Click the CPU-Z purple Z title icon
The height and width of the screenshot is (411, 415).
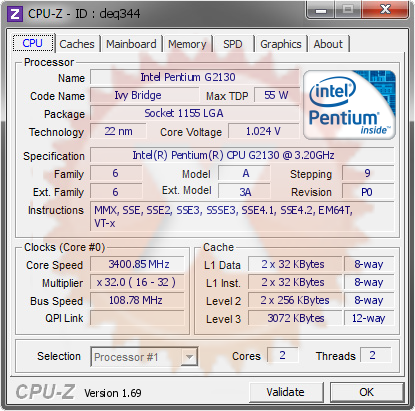(x=15, y=14)
